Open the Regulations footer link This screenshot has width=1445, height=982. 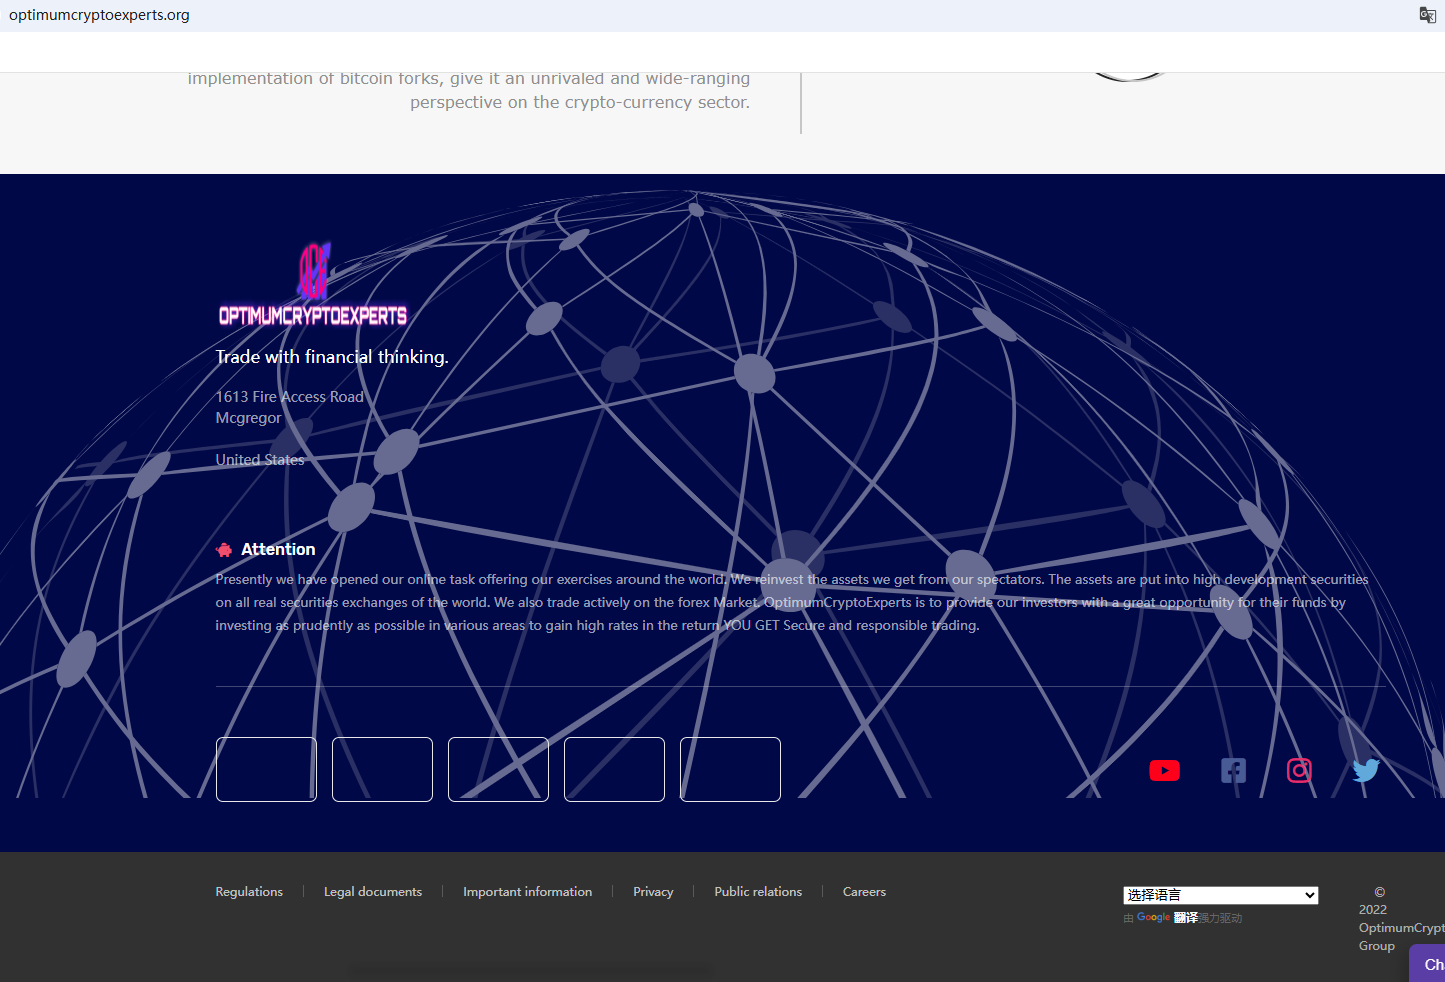249,892
